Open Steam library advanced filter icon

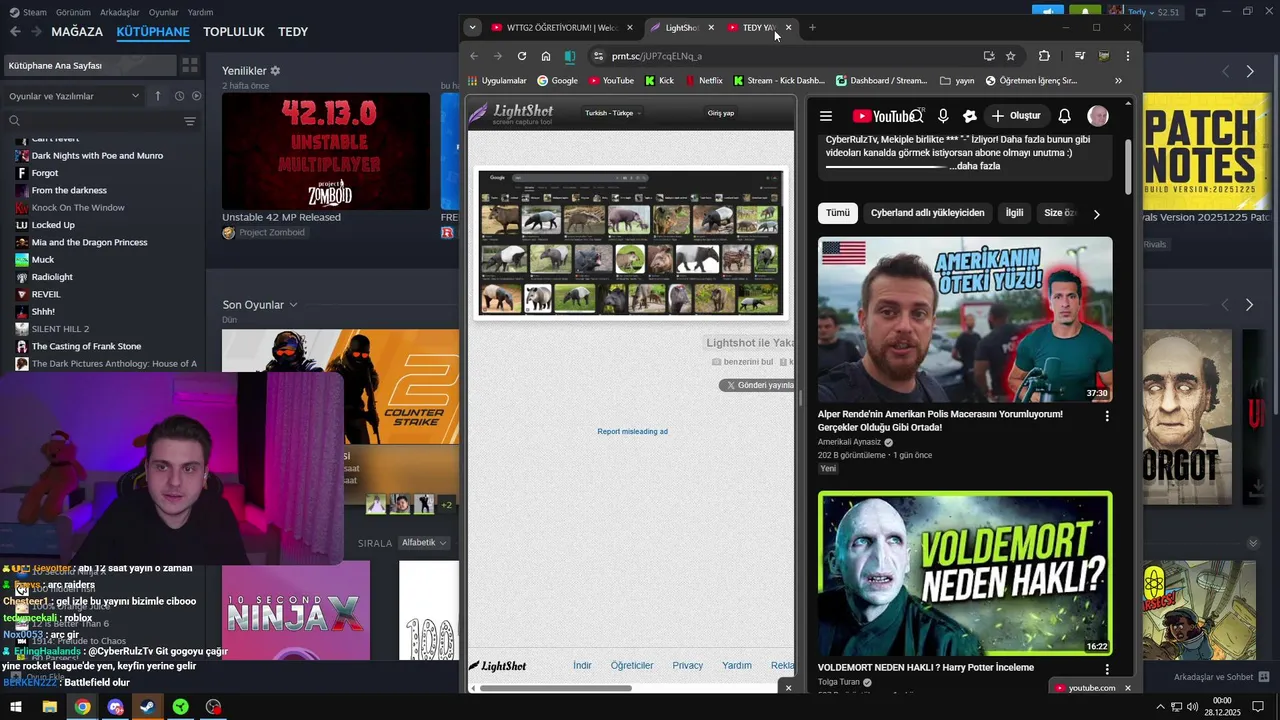(190, 121)
